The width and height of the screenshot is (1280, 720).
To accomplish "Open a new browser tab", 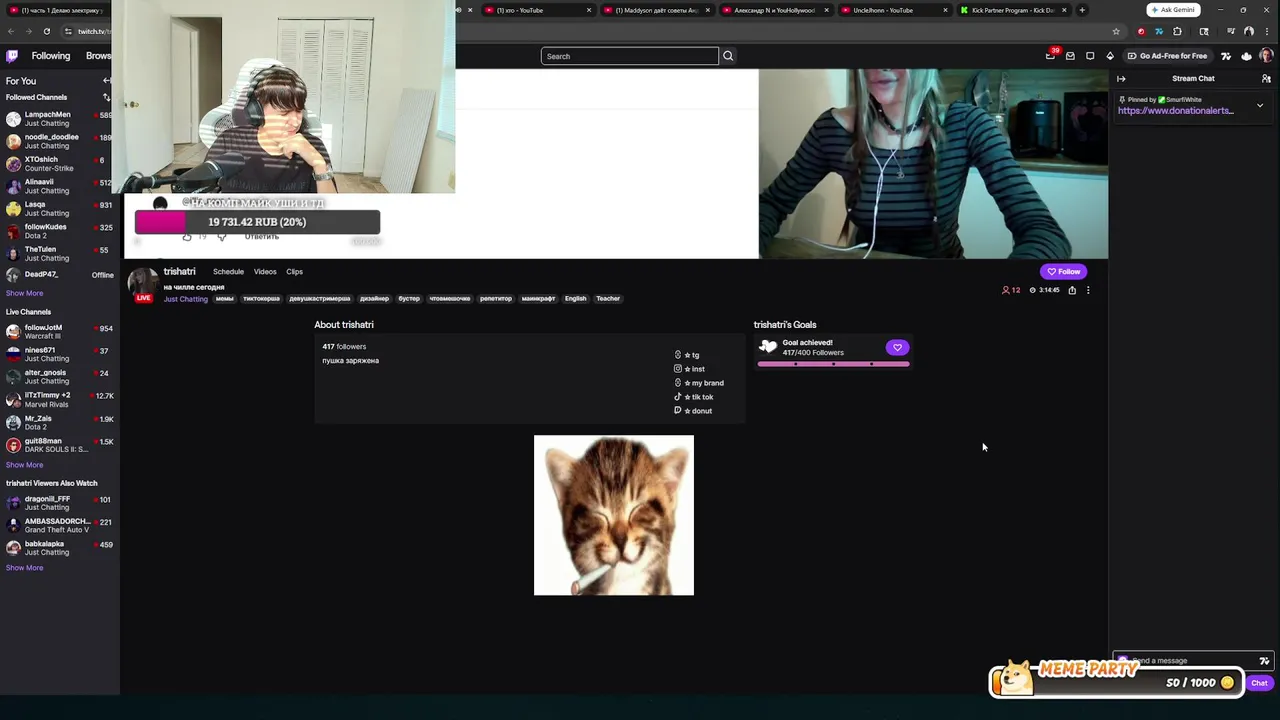I will click(x=1082, y=10).
